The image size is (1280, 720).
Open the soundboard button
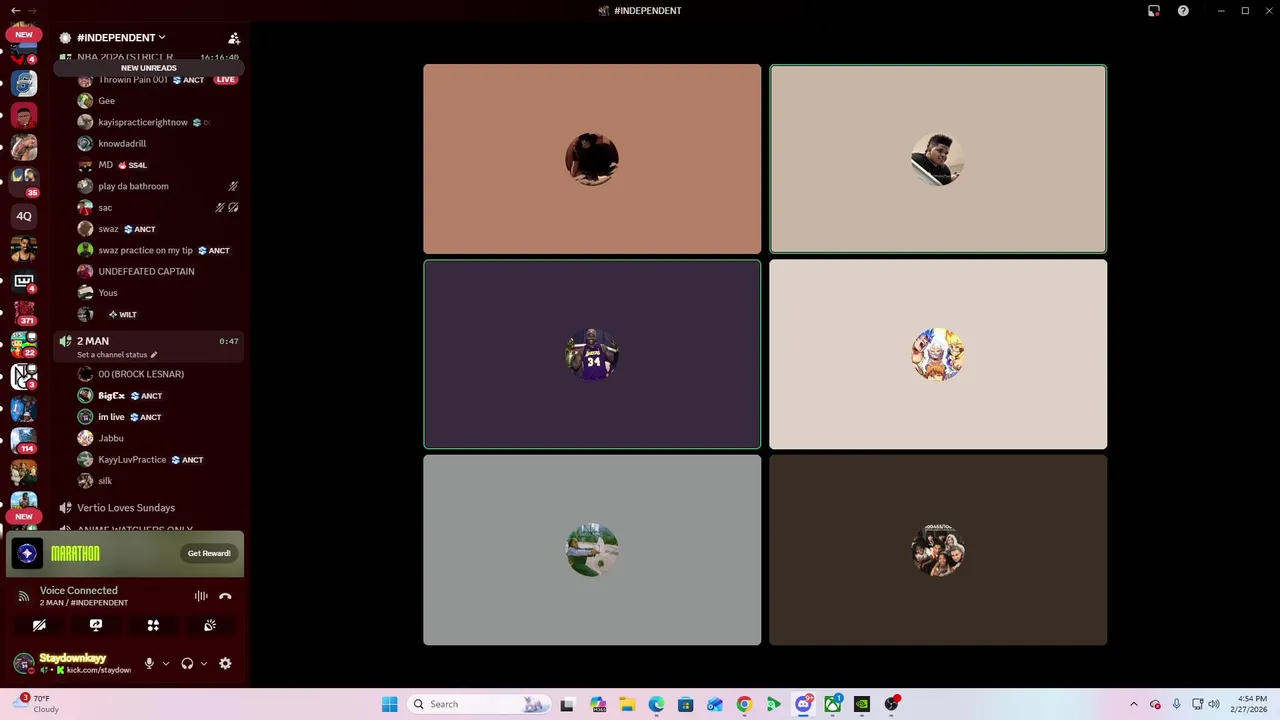(x=210, y=625)
